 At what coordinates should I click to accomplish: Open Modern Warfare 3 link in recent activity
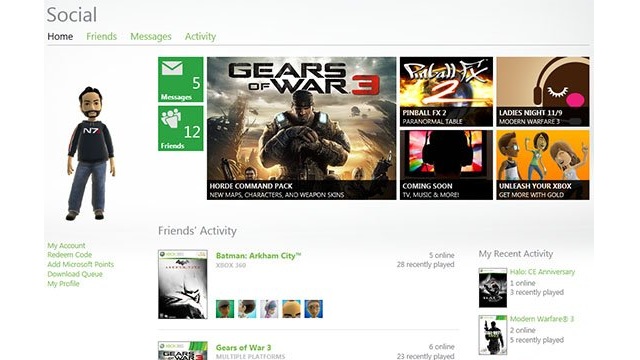click(542, 319)
